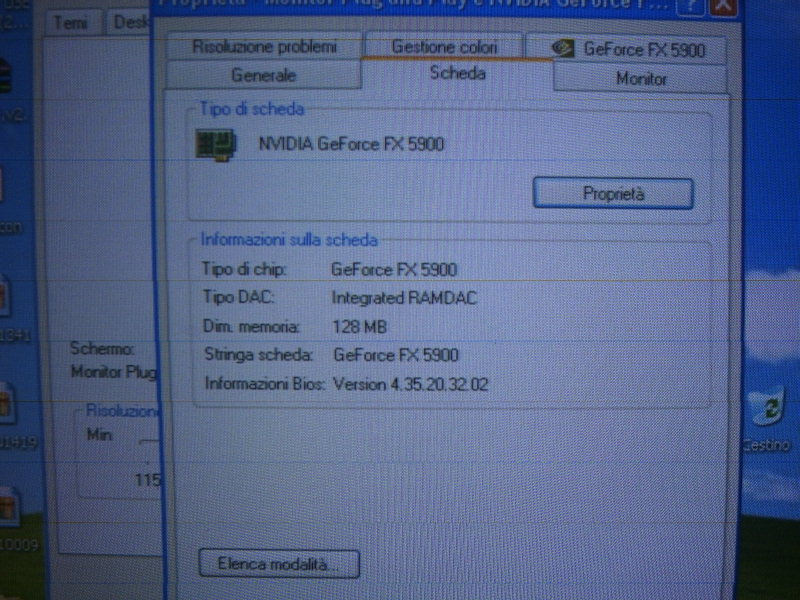Click the Min label in the background window
The height and width of the screenshot is (600, 800).
click(100, 435)
